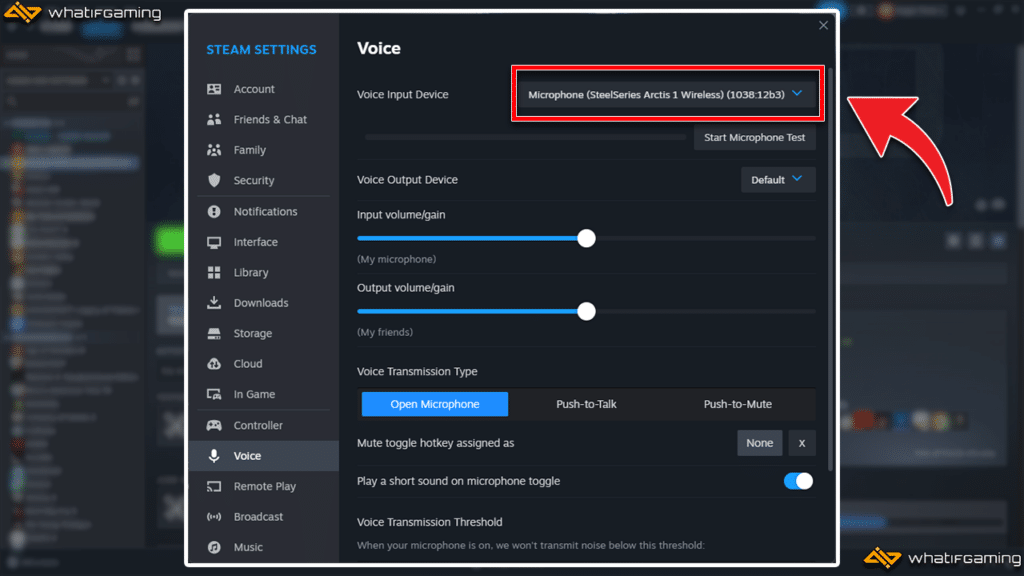
Task: Click the Remote Play cast icon
Action: pyautogui.click(x=214, y=487)
